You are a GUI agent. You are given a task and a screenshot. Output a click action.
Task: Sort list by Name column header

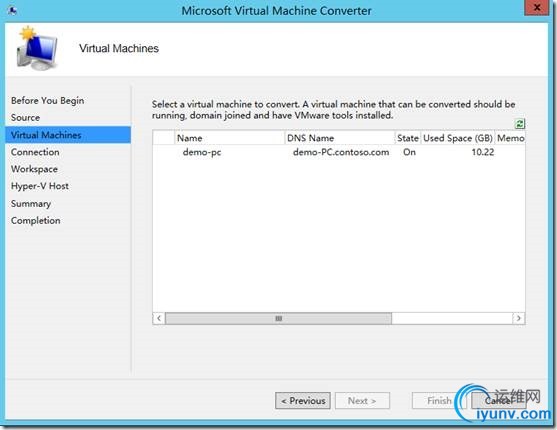[x=230, y=138]
